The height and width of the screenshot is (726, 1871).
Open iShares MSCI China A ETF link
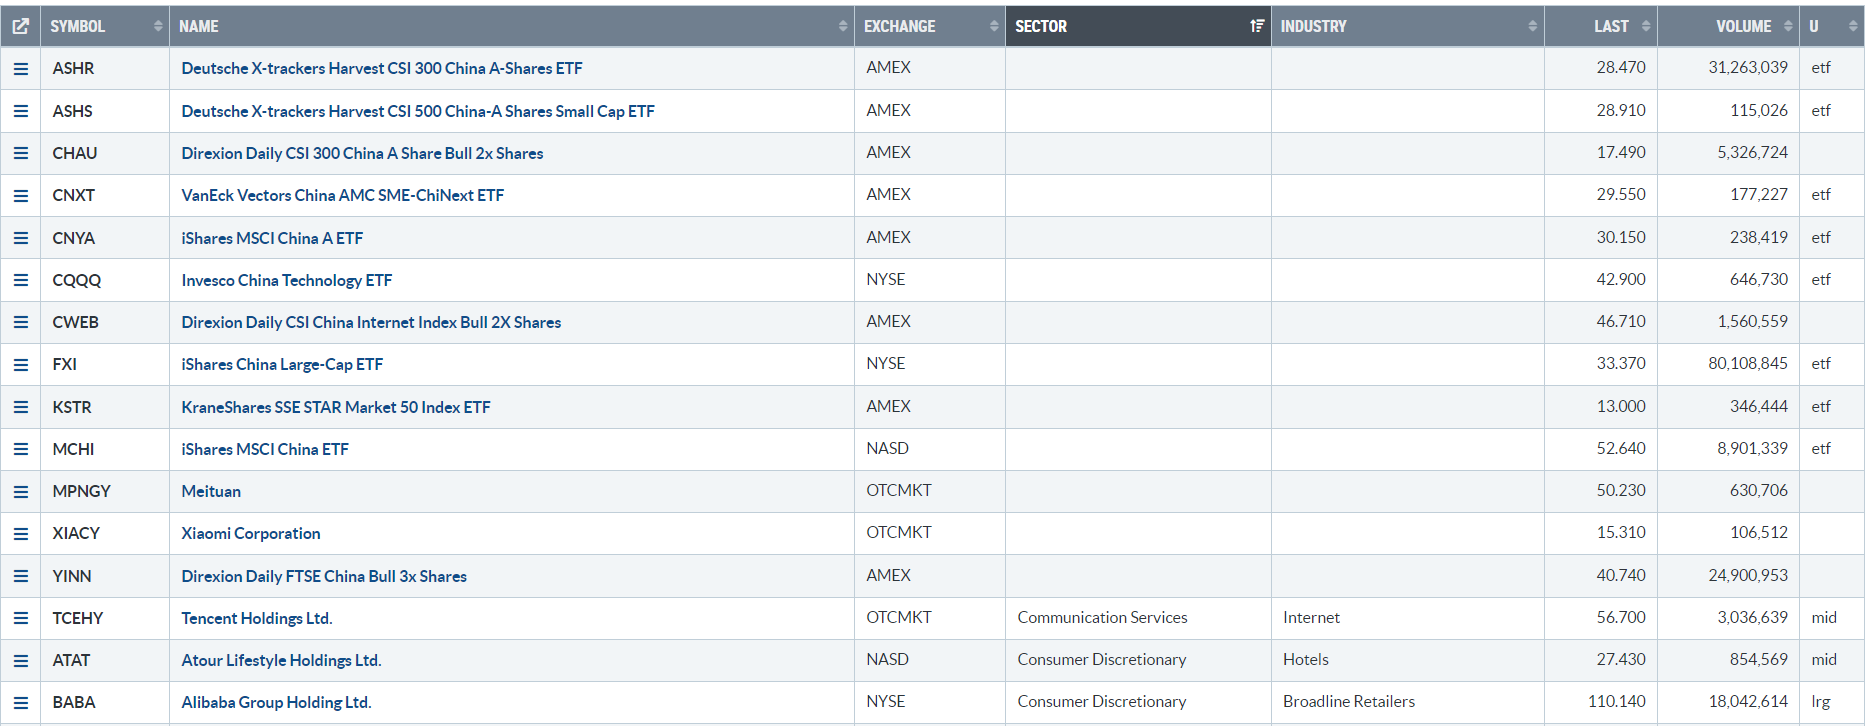click(x=272, y=238)
